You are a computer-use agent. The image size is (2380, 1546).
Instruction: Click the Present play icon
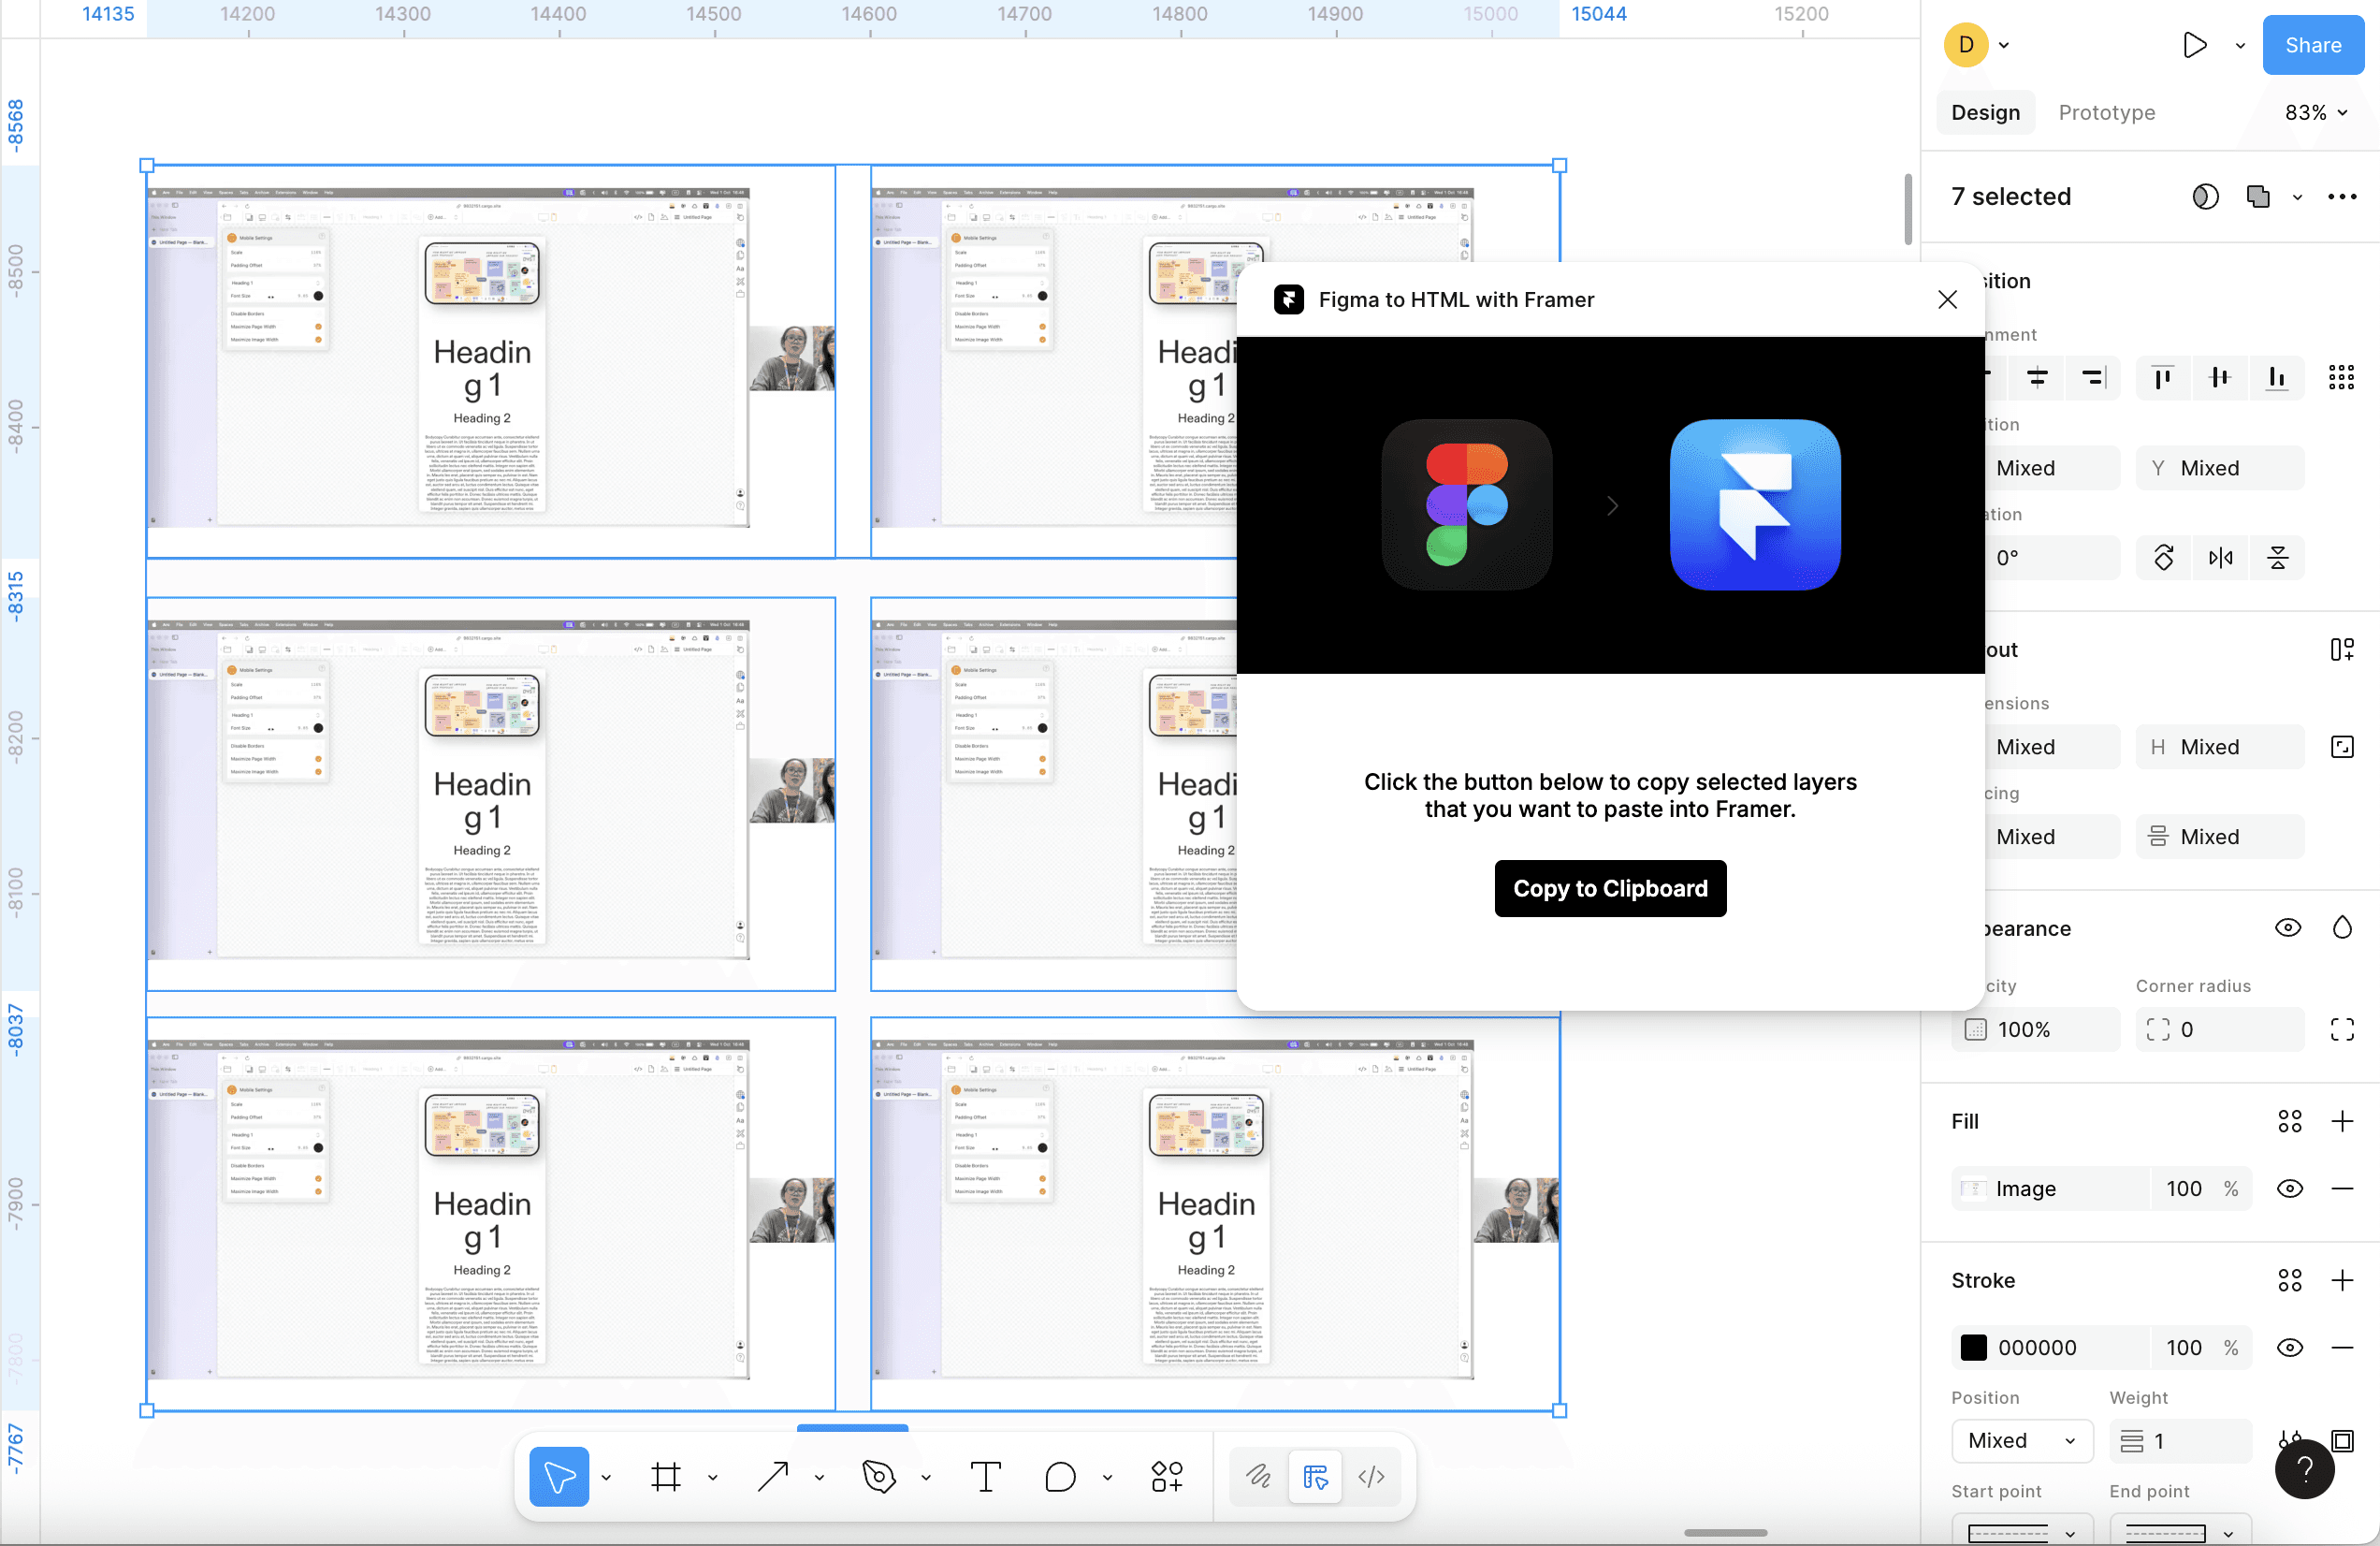[x=2194, y=45]
